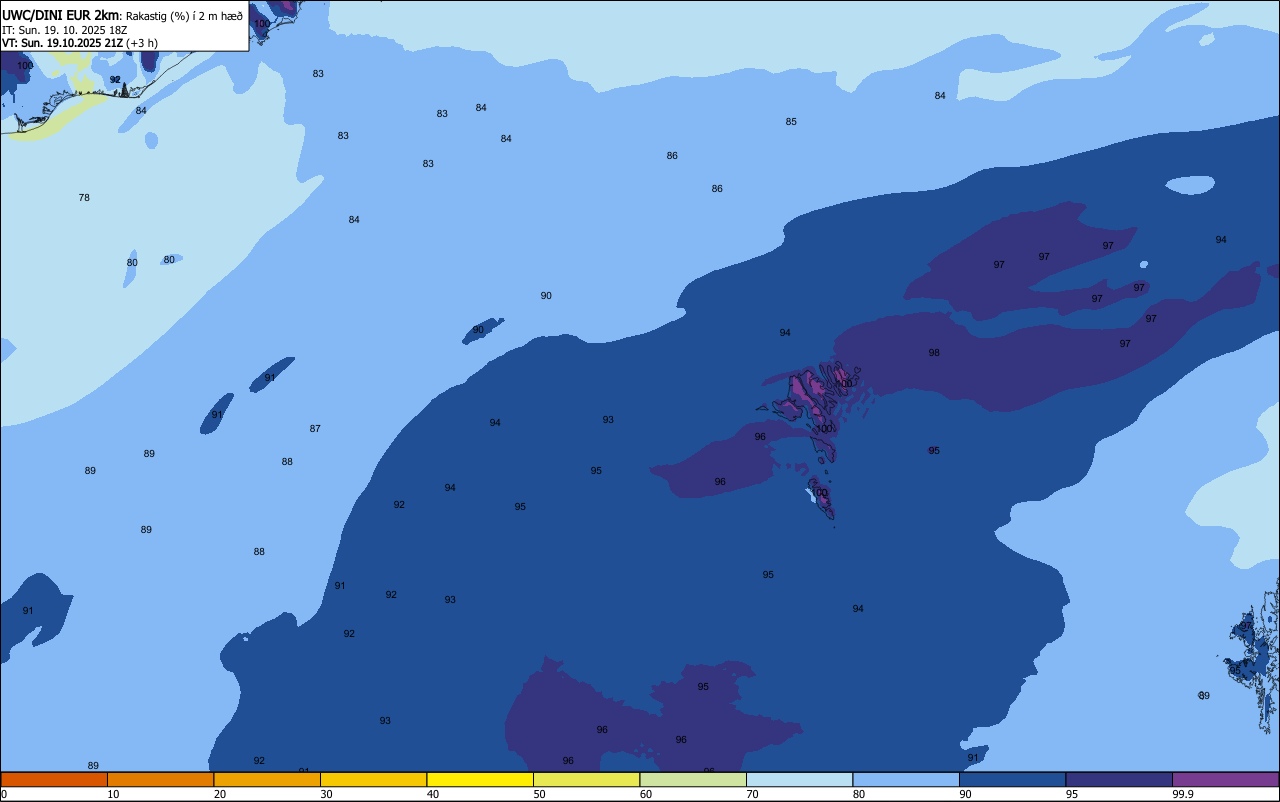1280x802 pixels.
Task: Click the "0" tick label on the legend
Action: tap(4, 794)
